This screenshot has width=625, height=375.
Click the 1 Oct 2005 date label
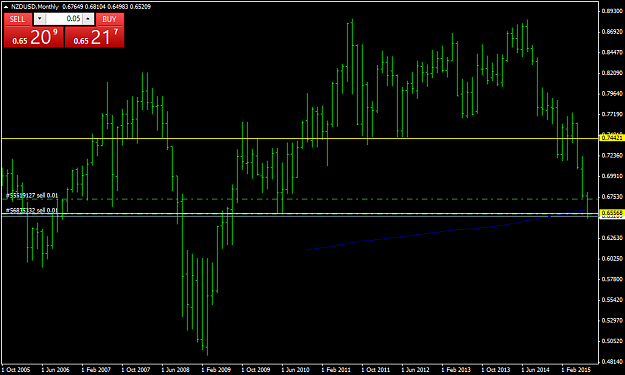pos(16,370)
